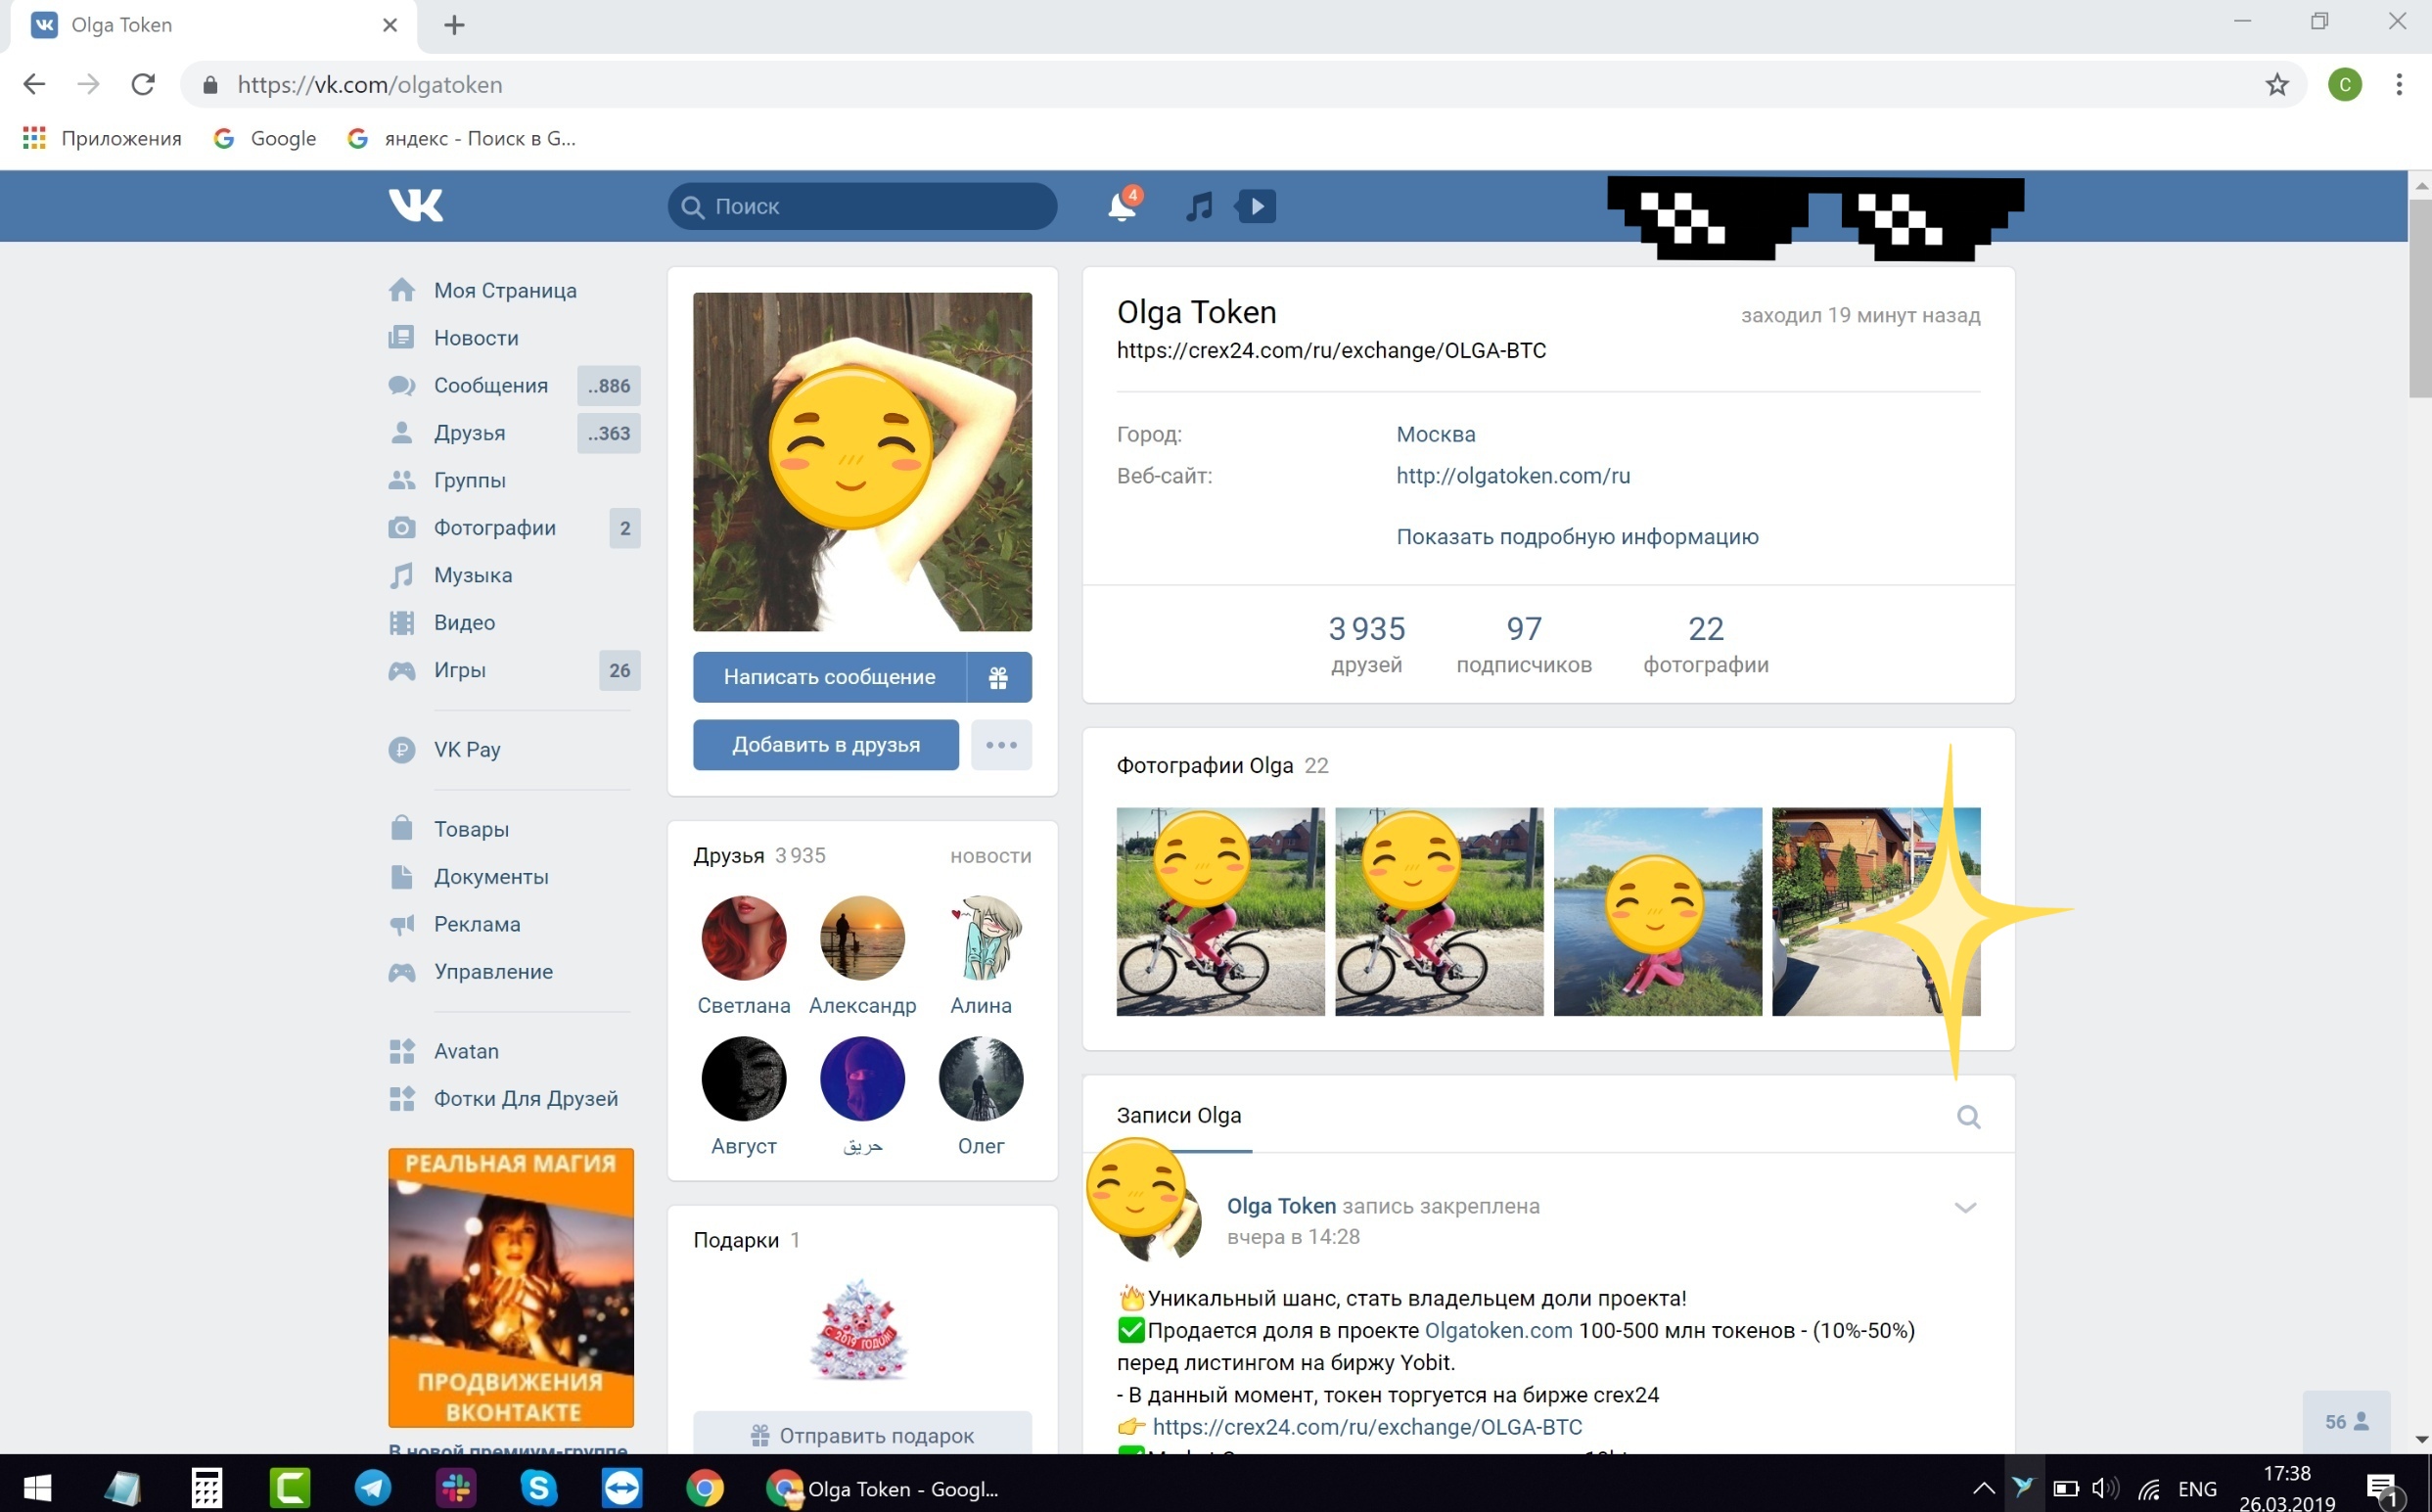Open Apps bookmarks shortcut Приложения
This screenshot has height=1512, width=2432.
tap(102, 138)
